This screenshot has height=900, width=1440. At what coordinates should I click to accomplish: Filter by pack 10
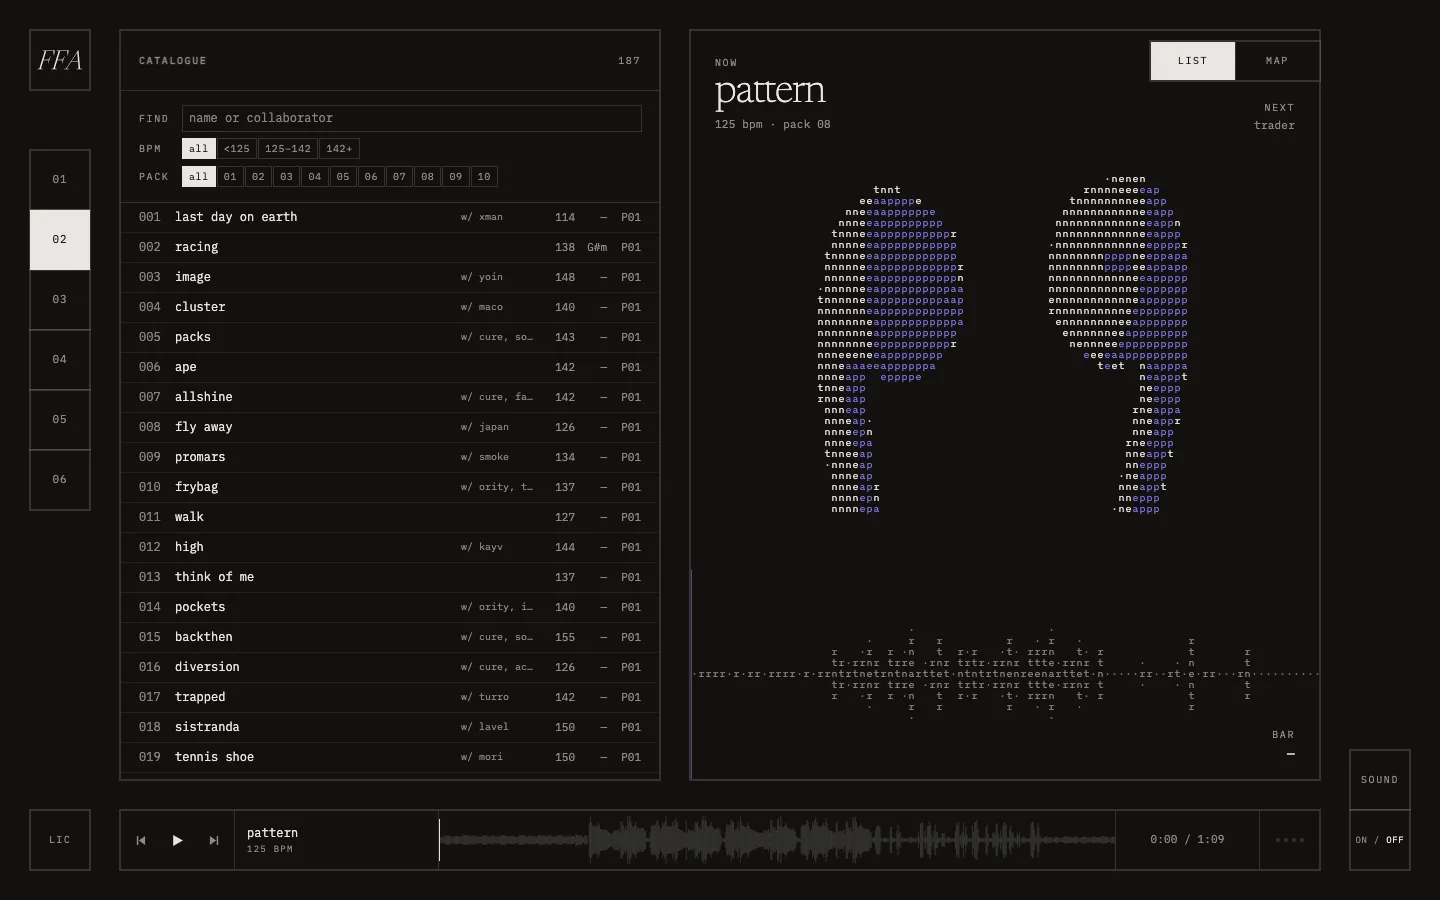tap(484, 177)
